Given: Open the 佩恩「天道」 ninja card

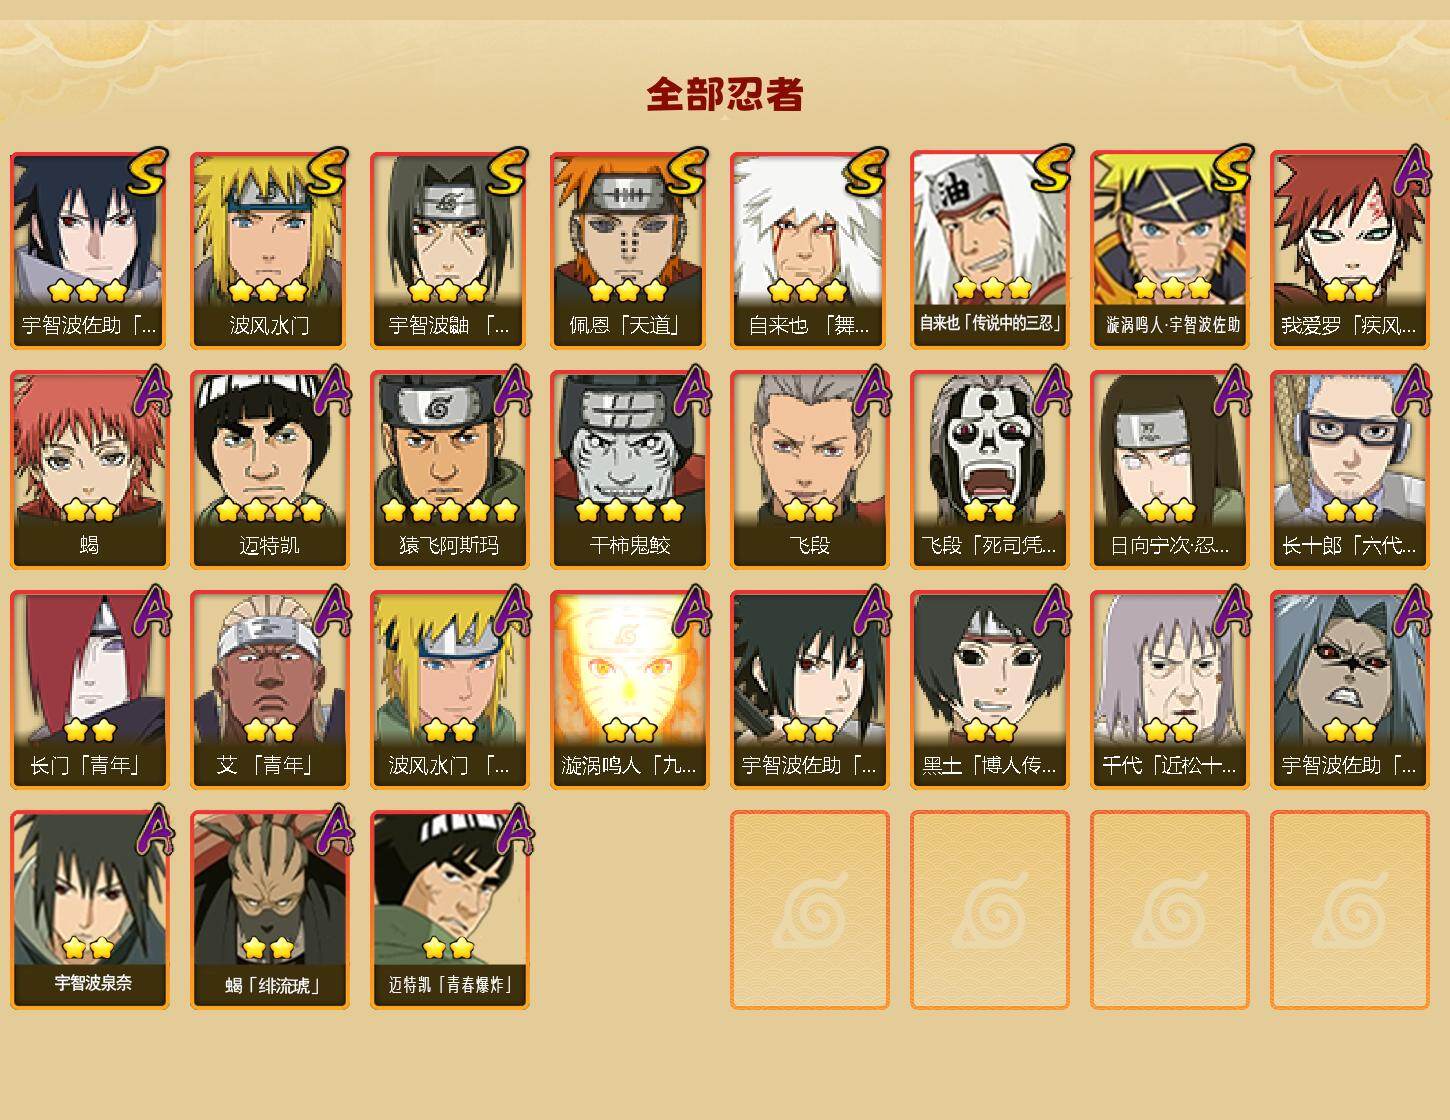Looking at the screenshot, I should click(629, 250).
